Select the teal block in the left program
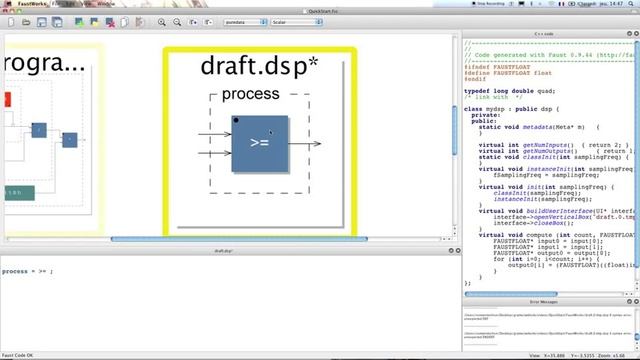The width and height of the screenshot is (640, 360). [20, 193]
